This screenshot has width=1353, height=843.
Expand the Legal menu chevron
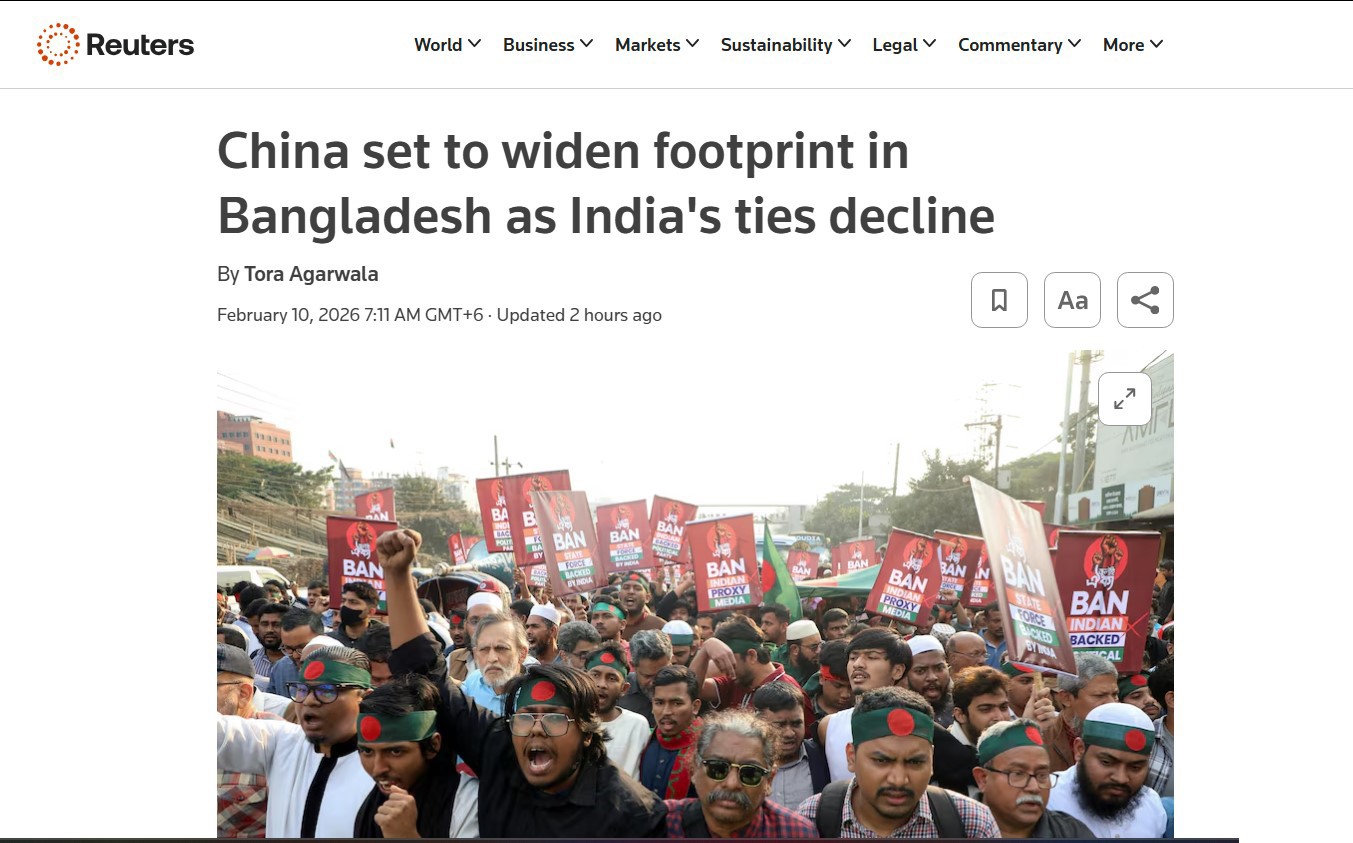tap(929, 44)
